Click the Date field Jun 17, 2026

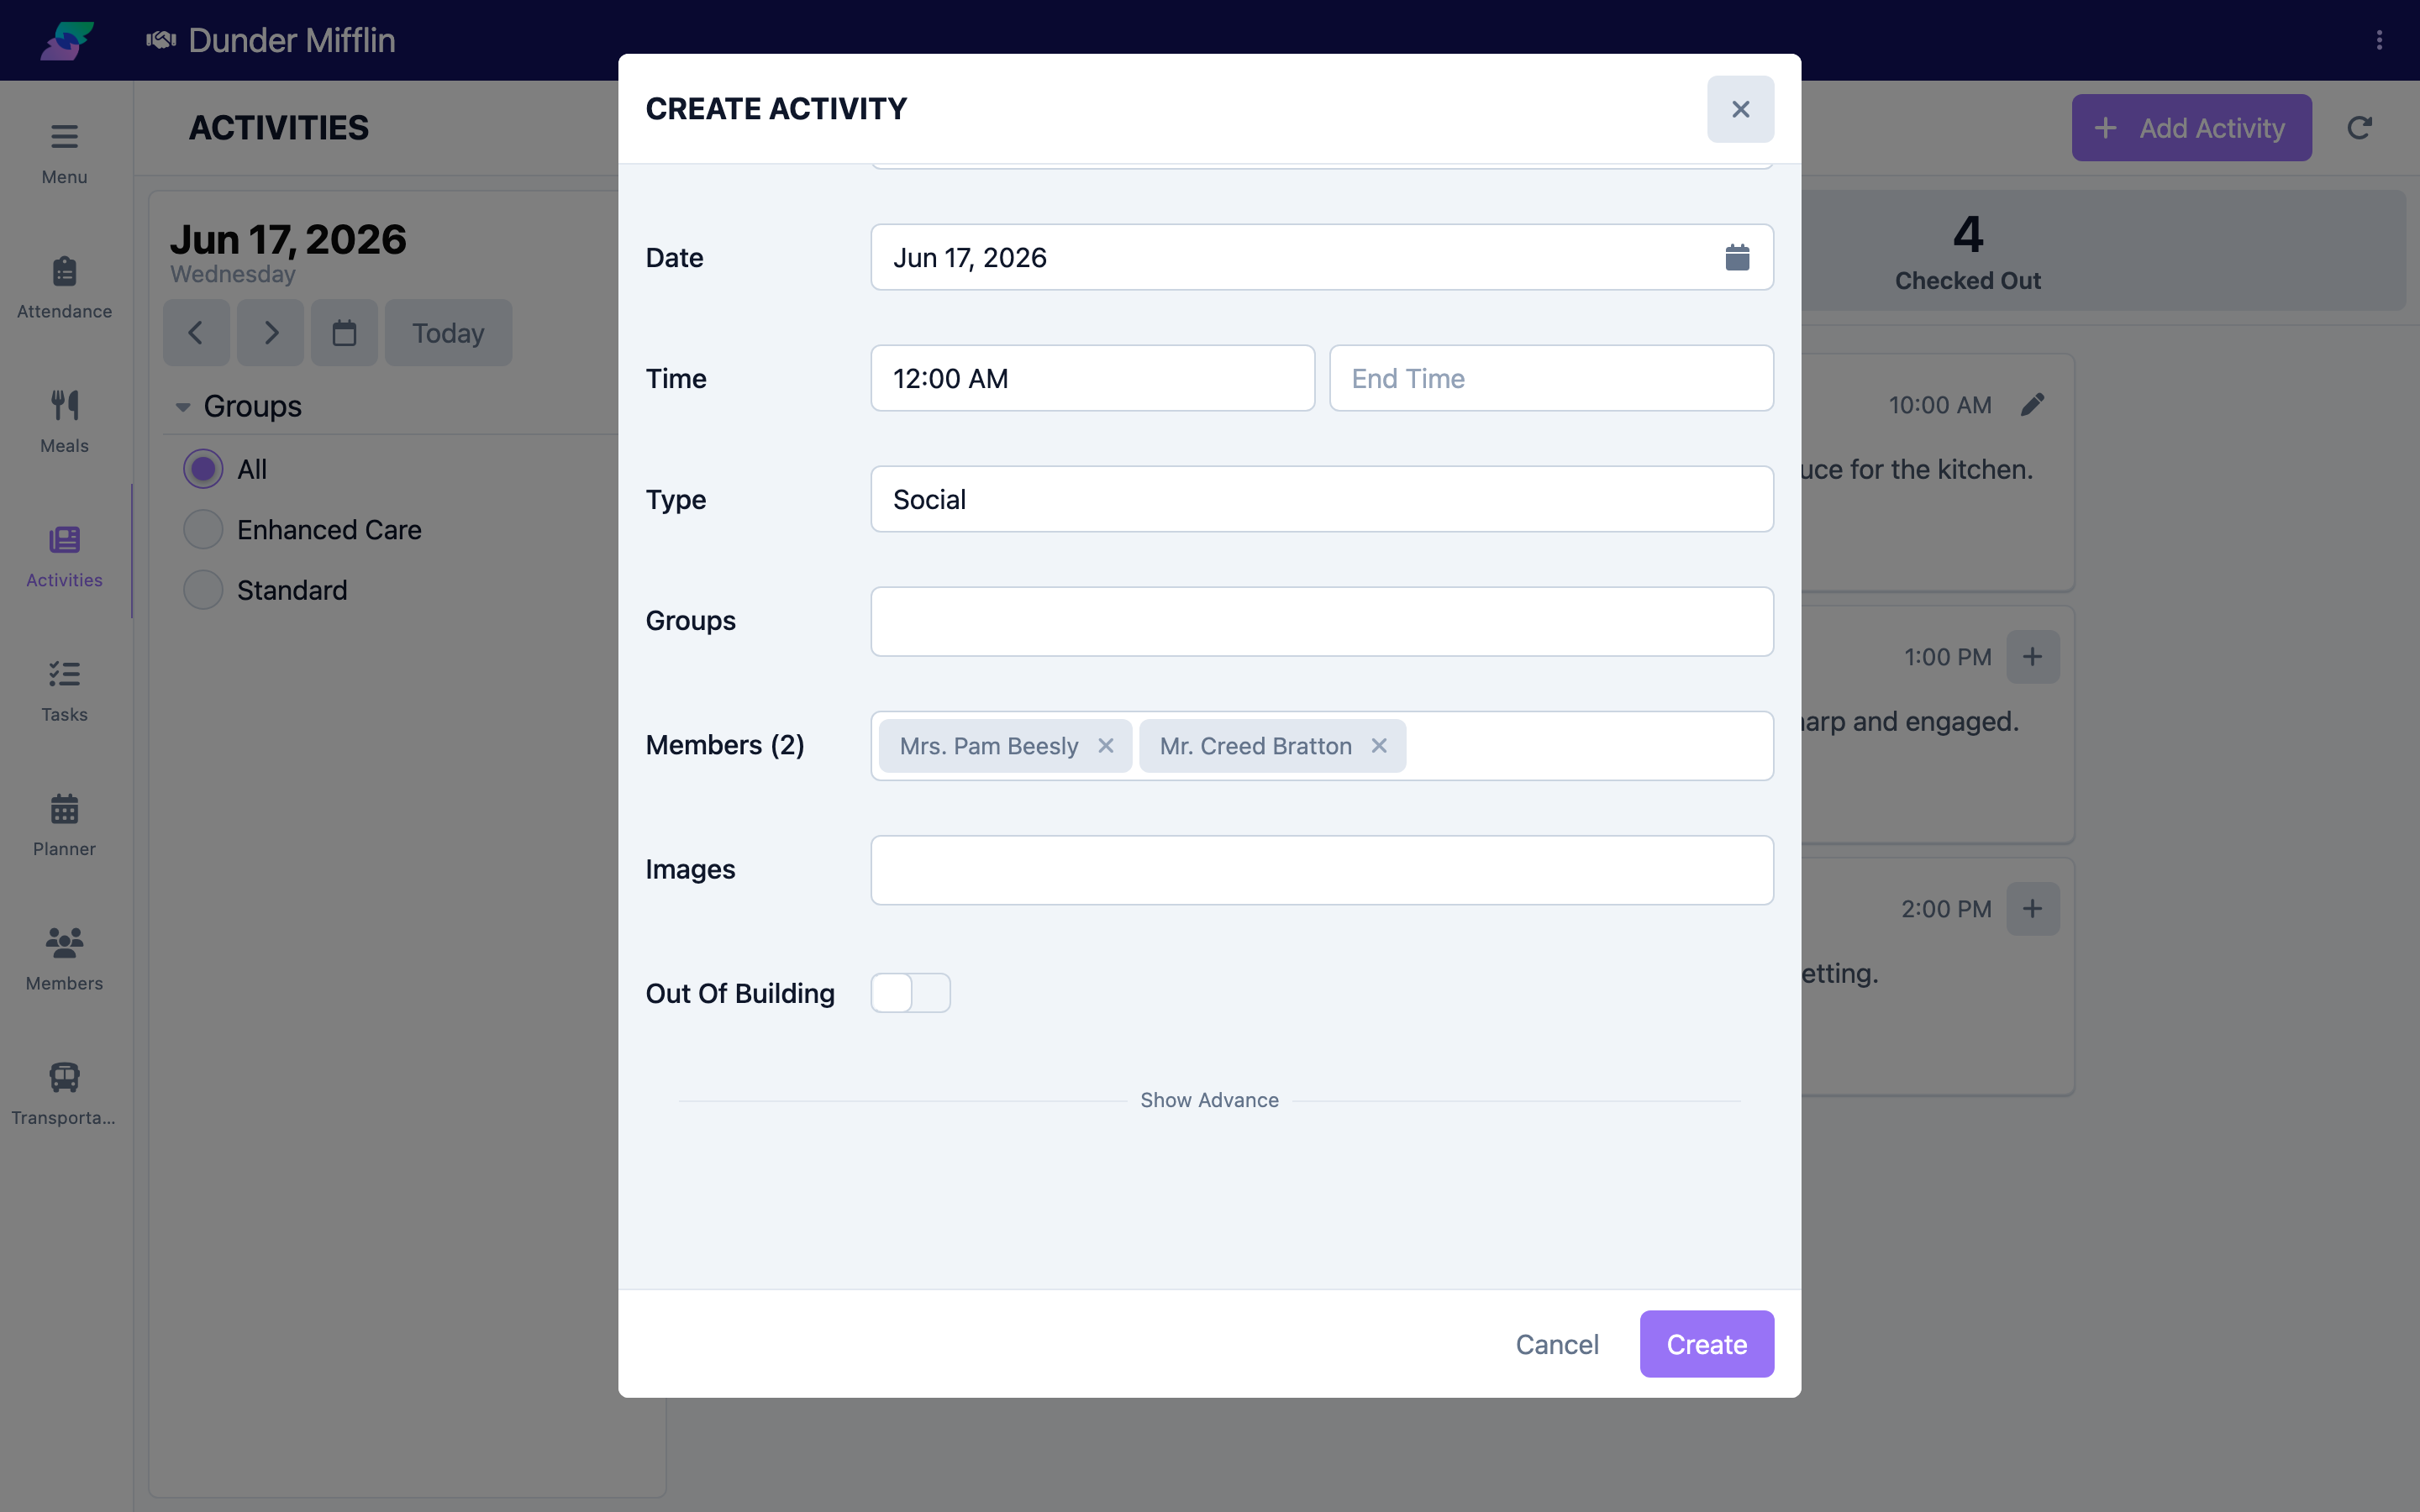click(1322, 258)
